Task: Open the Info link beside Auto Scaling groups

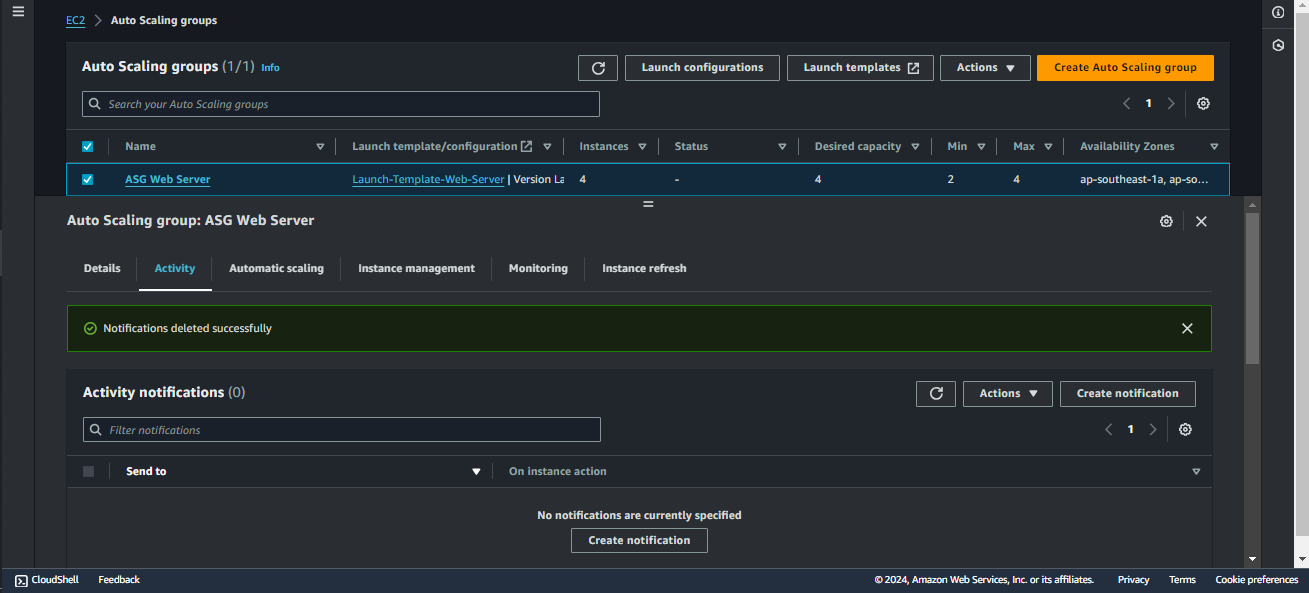Action: [270, 68]
